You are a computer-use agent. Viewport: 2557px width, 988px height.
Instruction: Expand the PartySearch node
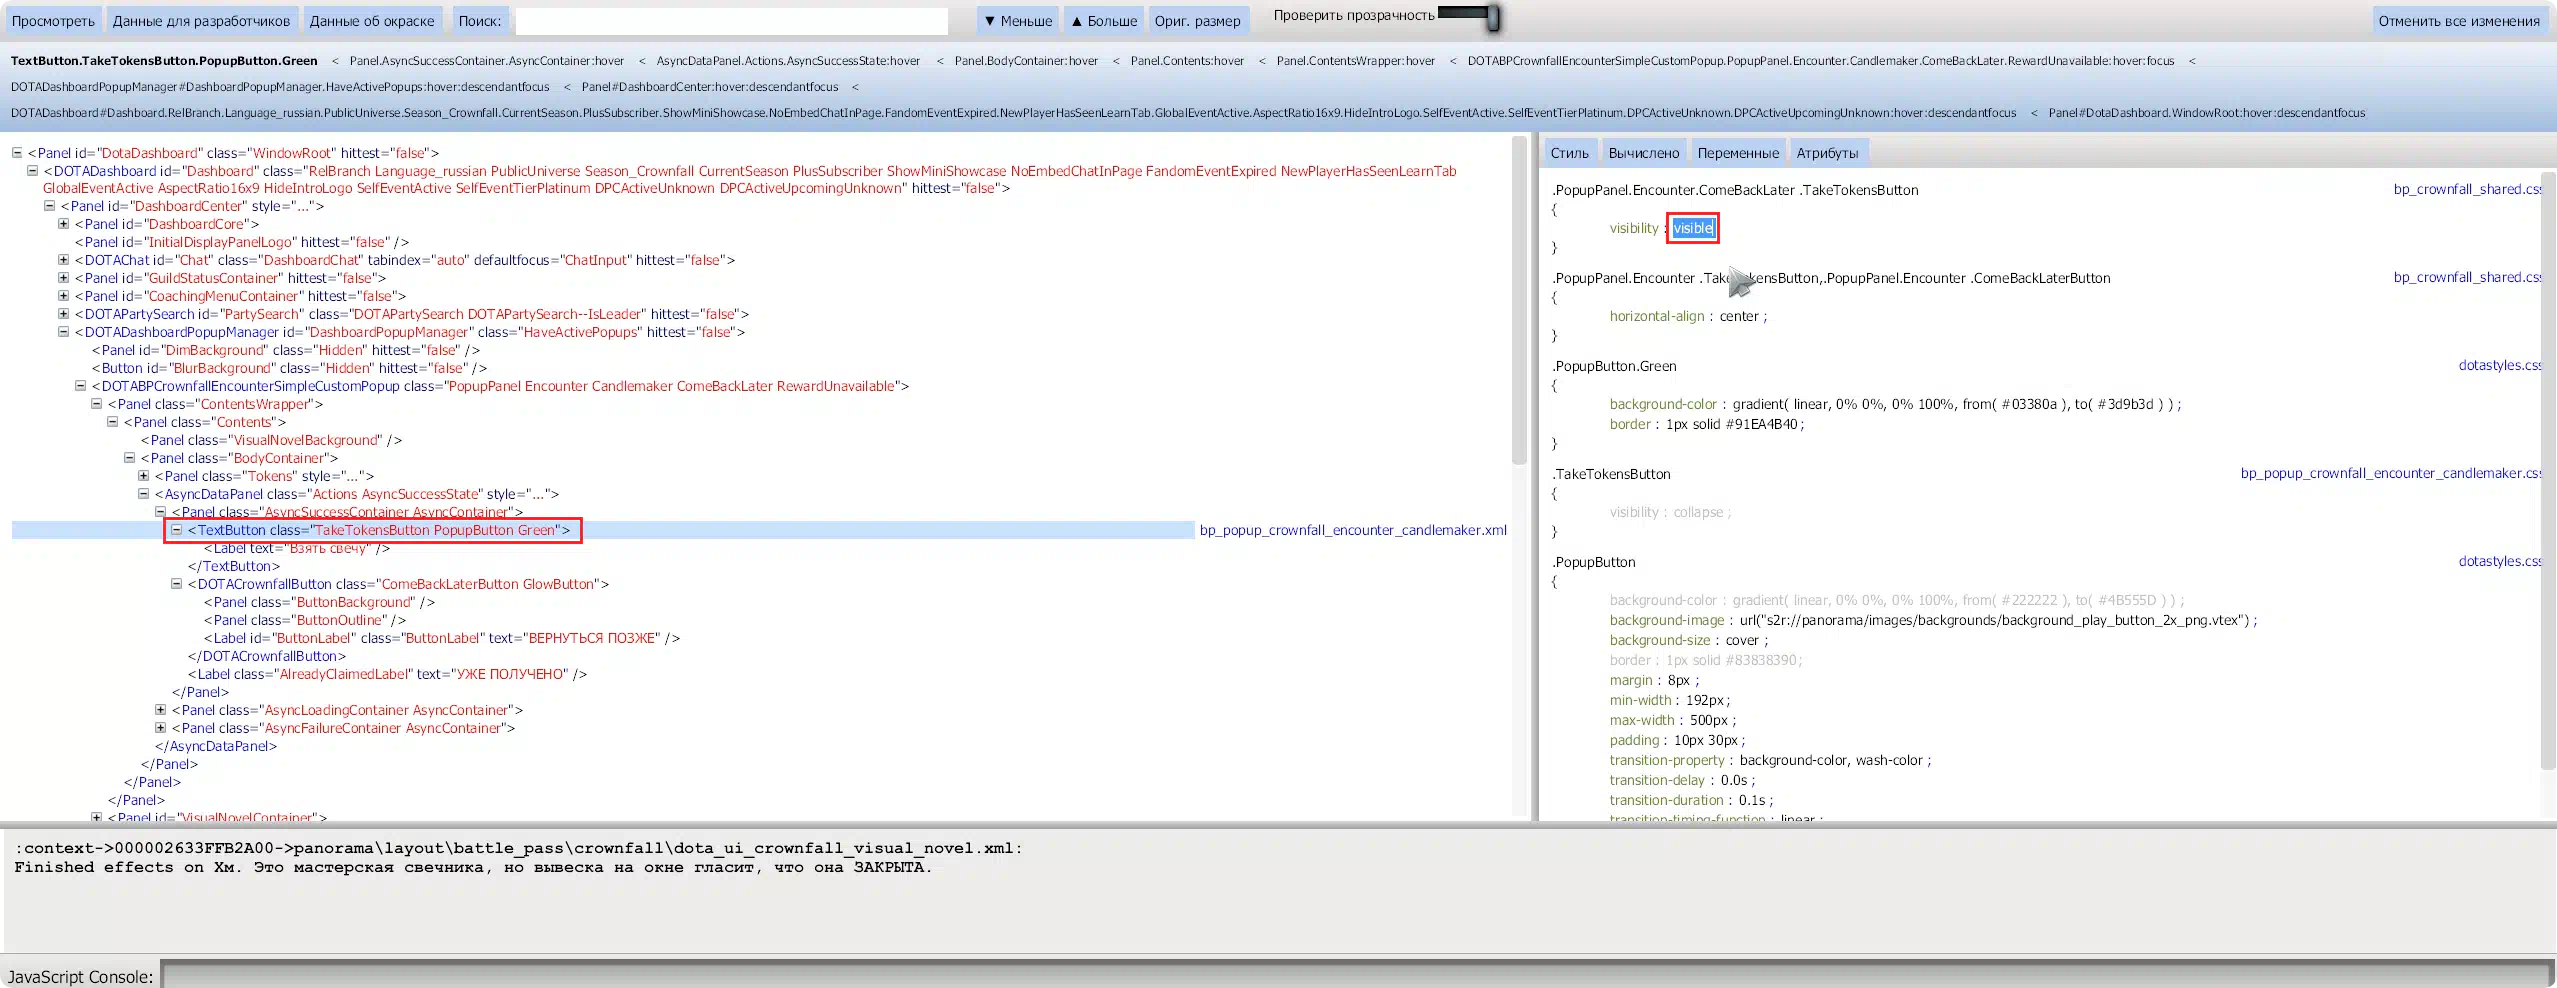click(64, 314)
